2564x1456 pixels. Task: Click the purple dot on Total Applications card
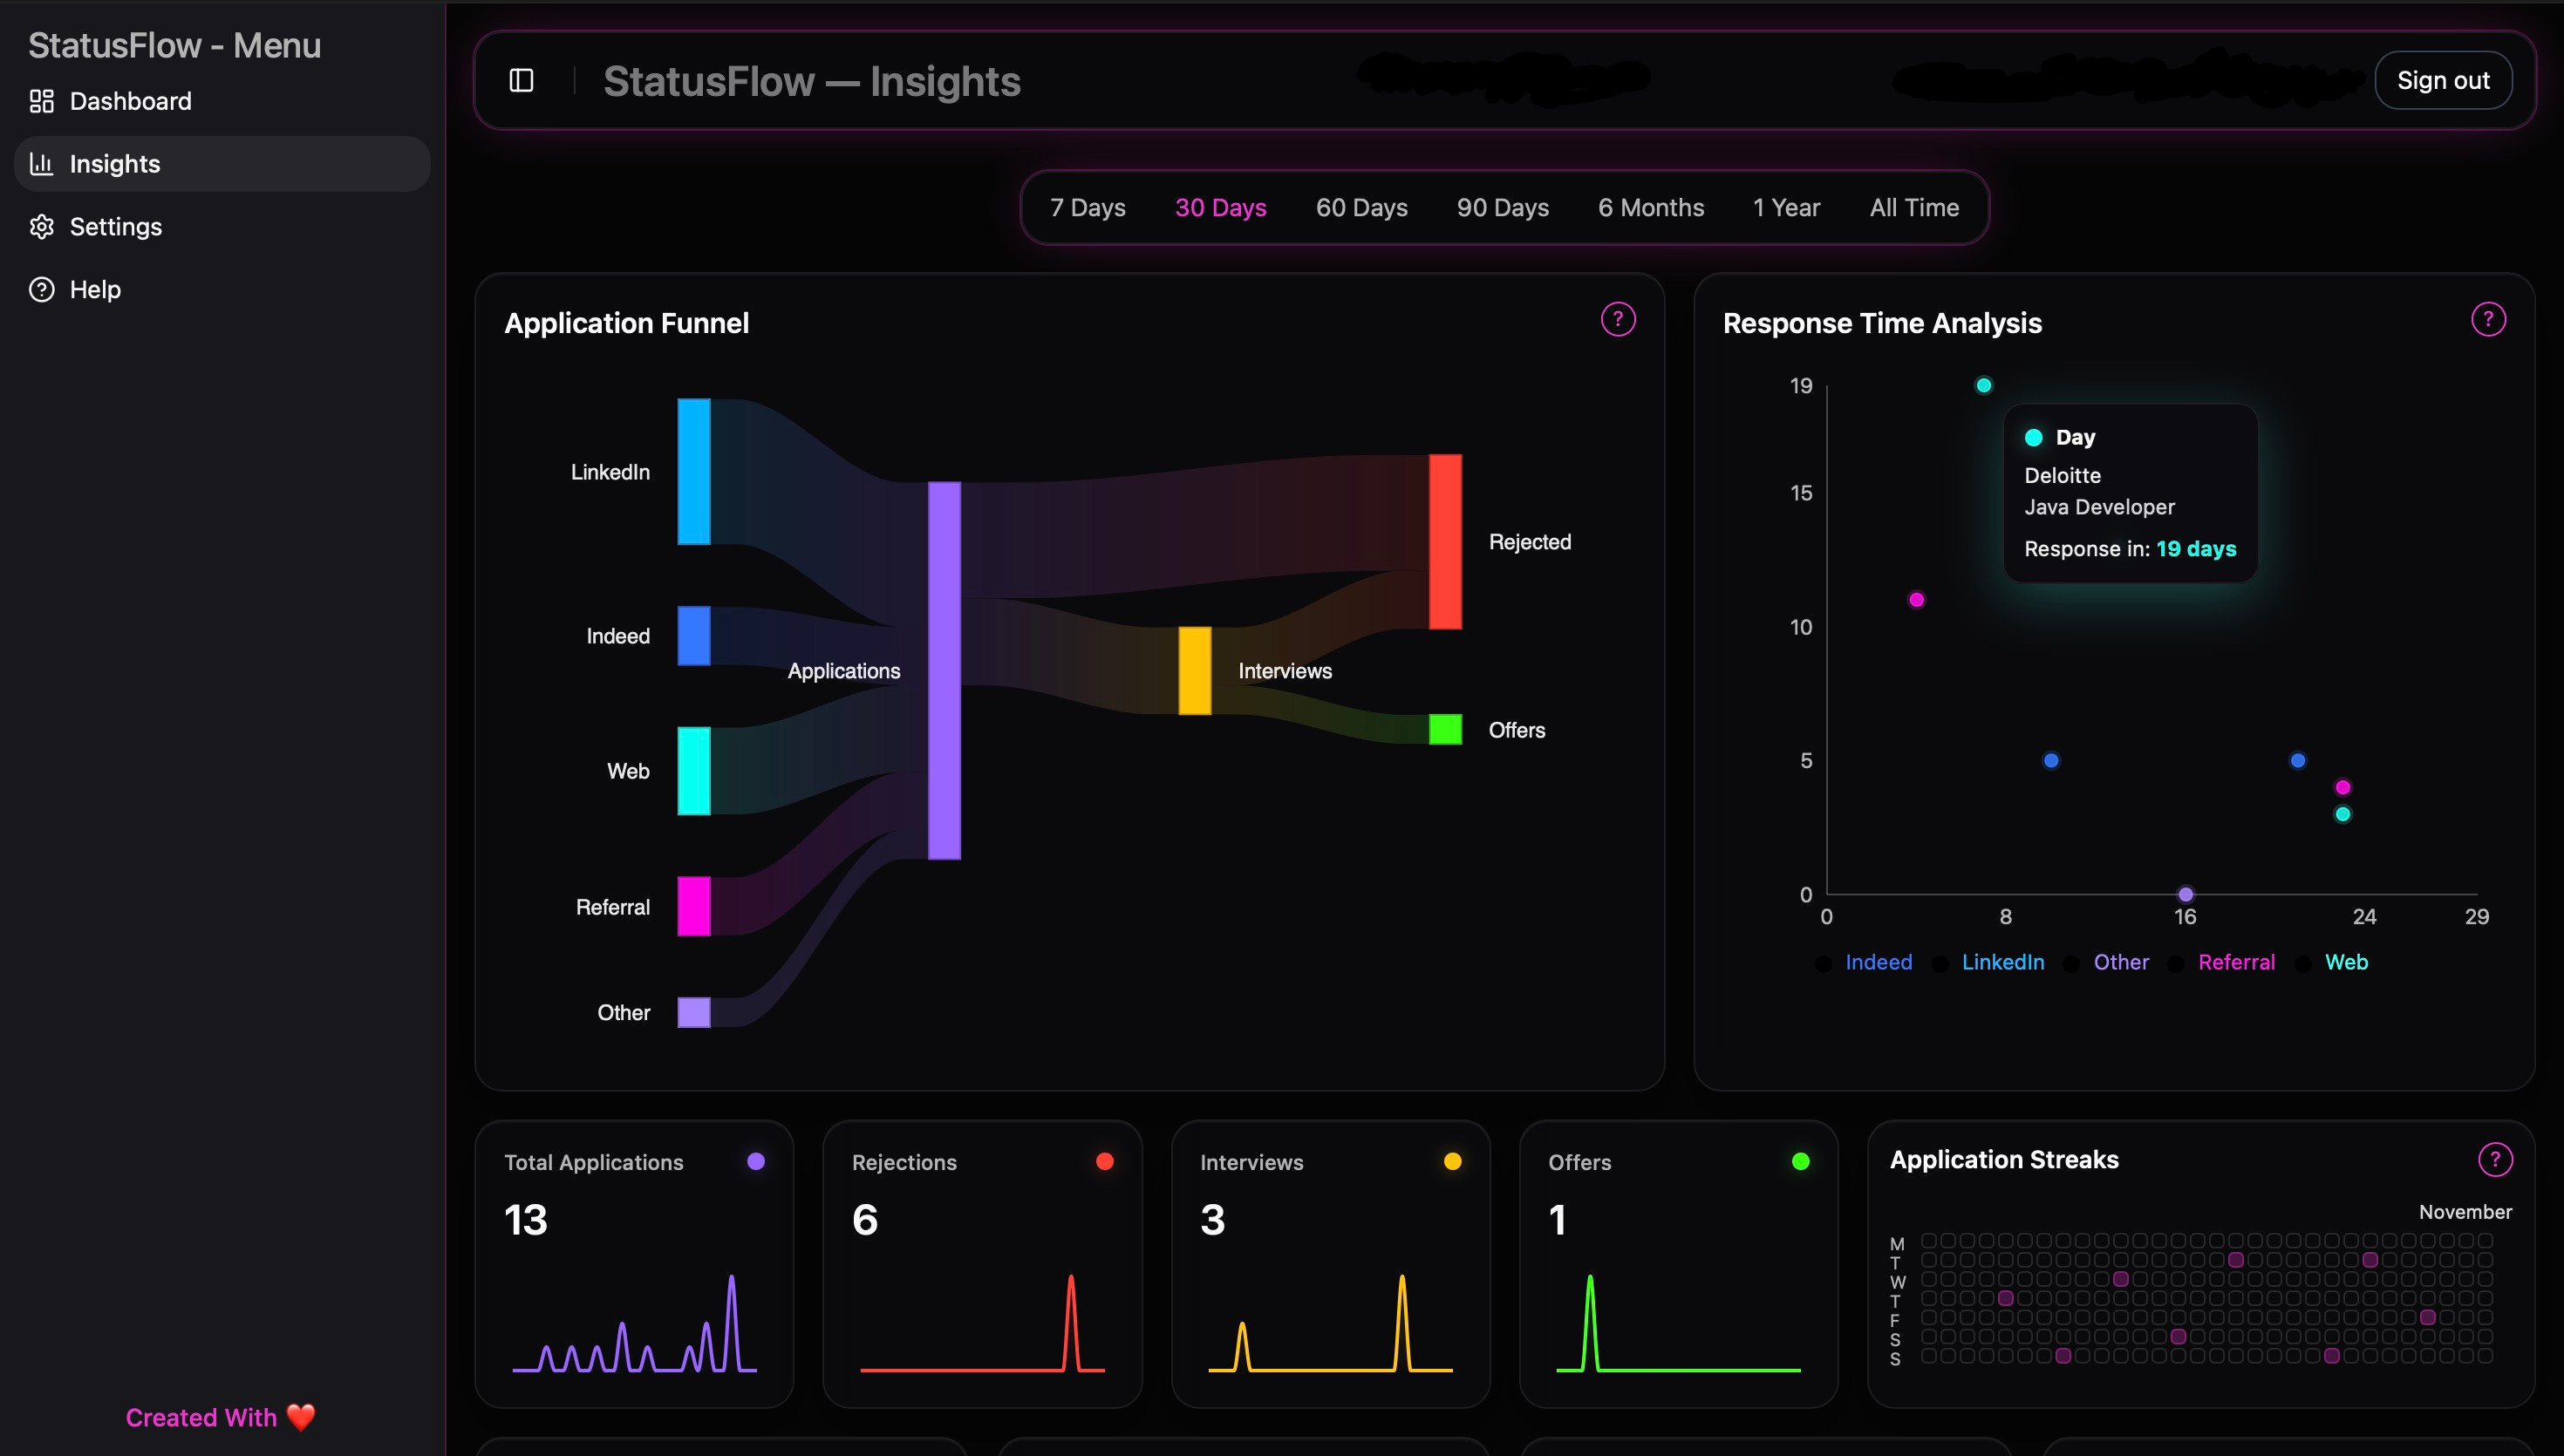click(x=757, y=1161)
